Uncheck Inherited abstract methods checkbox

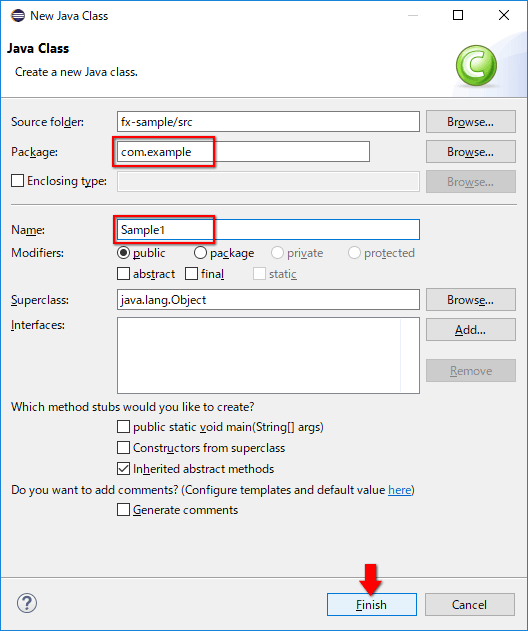click(123, 468)
